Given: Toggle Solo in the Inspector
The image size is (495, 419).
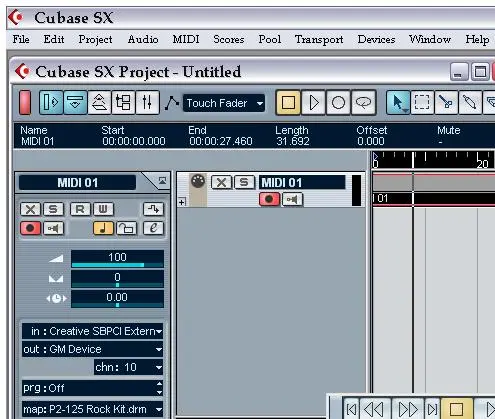Looking at the screenshot, I should coord(53,209).
